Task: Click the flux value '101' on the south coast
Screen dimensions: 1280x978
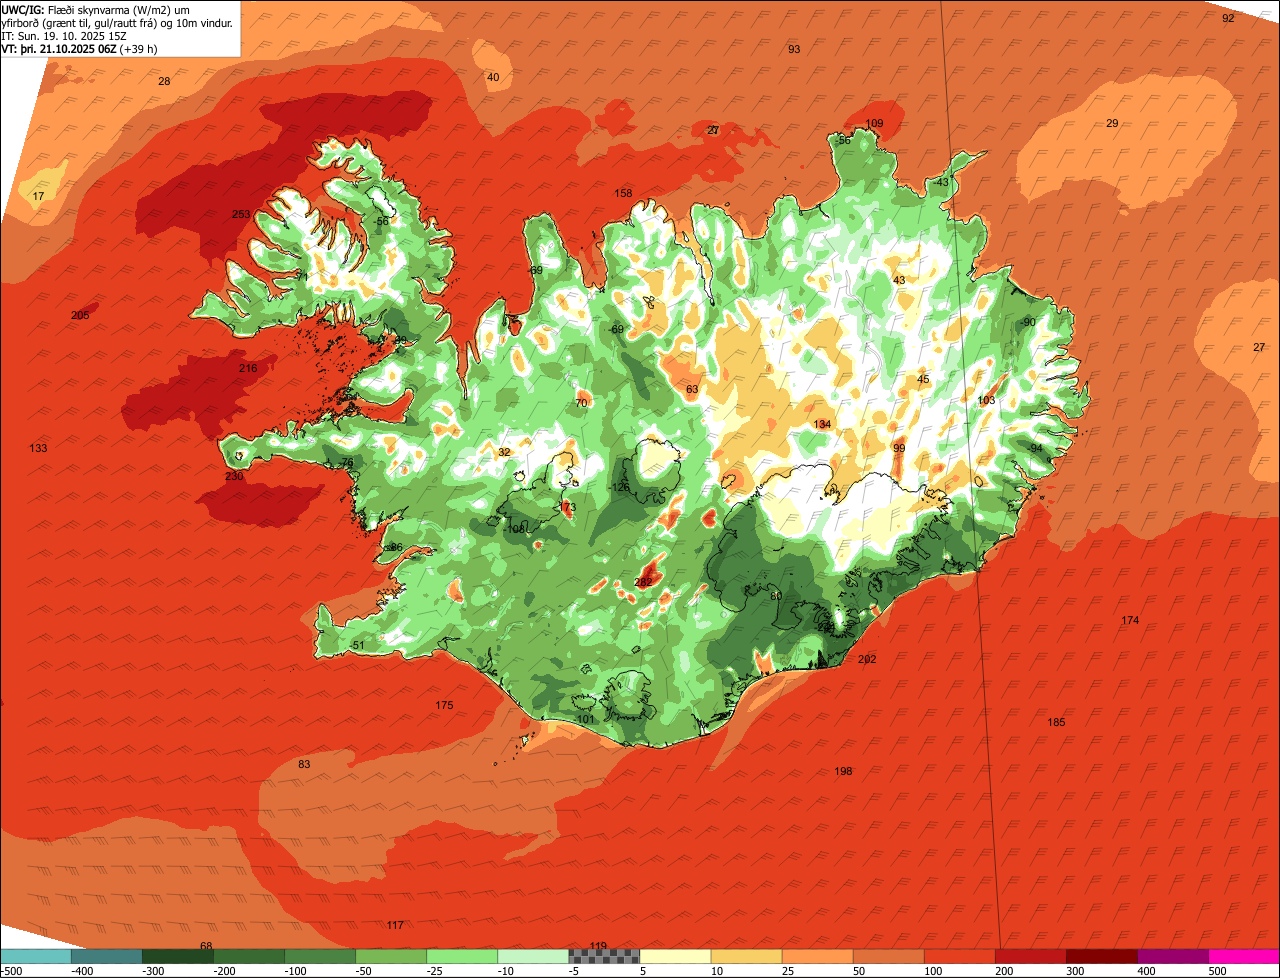Action: coord(586,719)
